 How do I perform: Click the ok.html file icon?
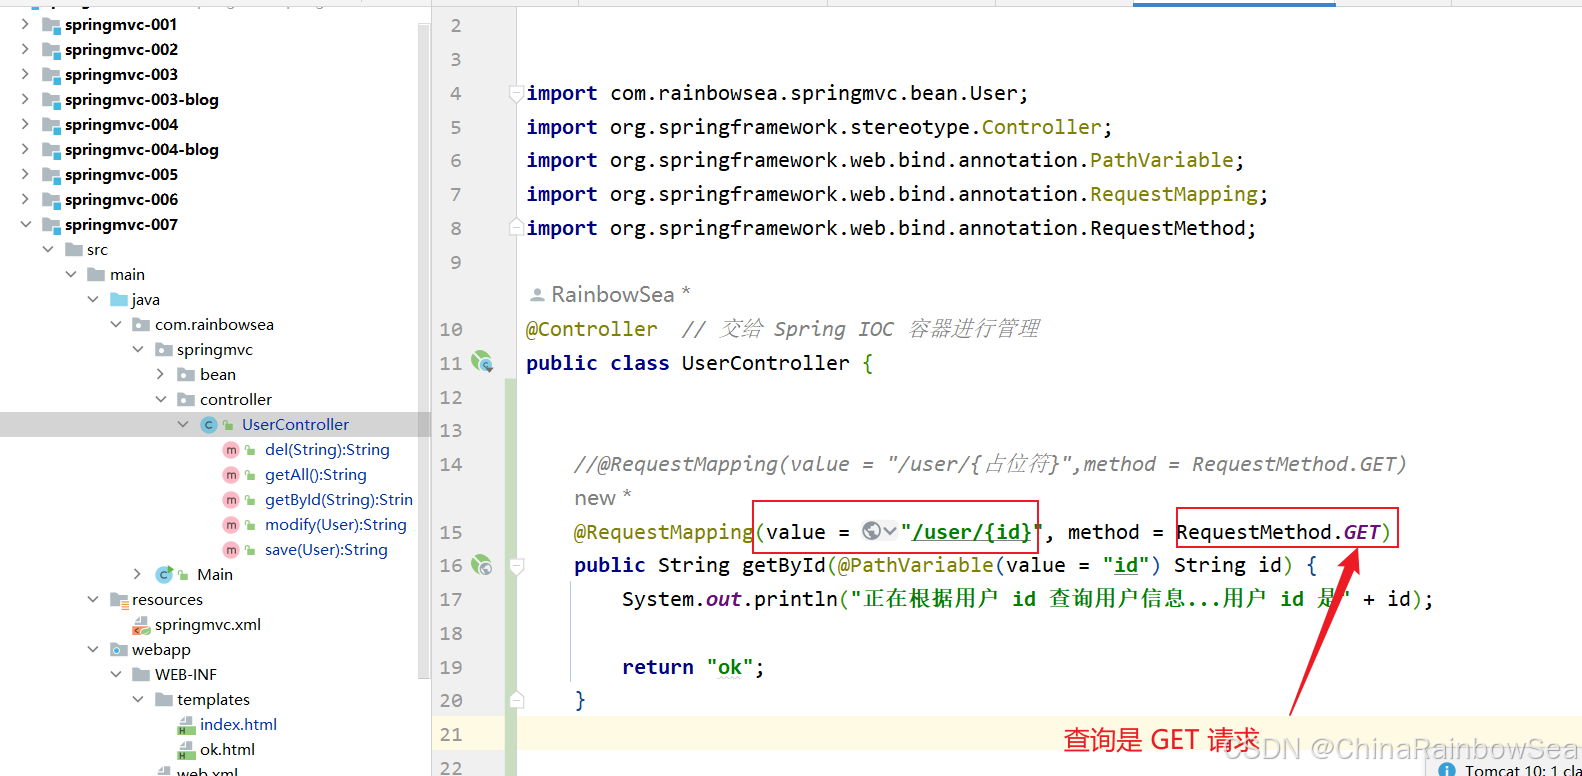point(186,750)
